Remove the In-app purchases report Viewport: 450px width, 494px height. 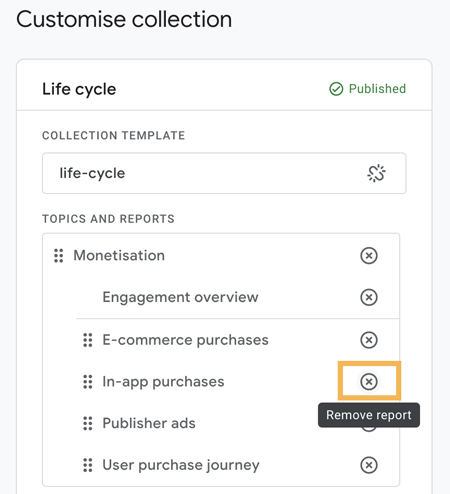pyautogui.click(x=369, y=381)
